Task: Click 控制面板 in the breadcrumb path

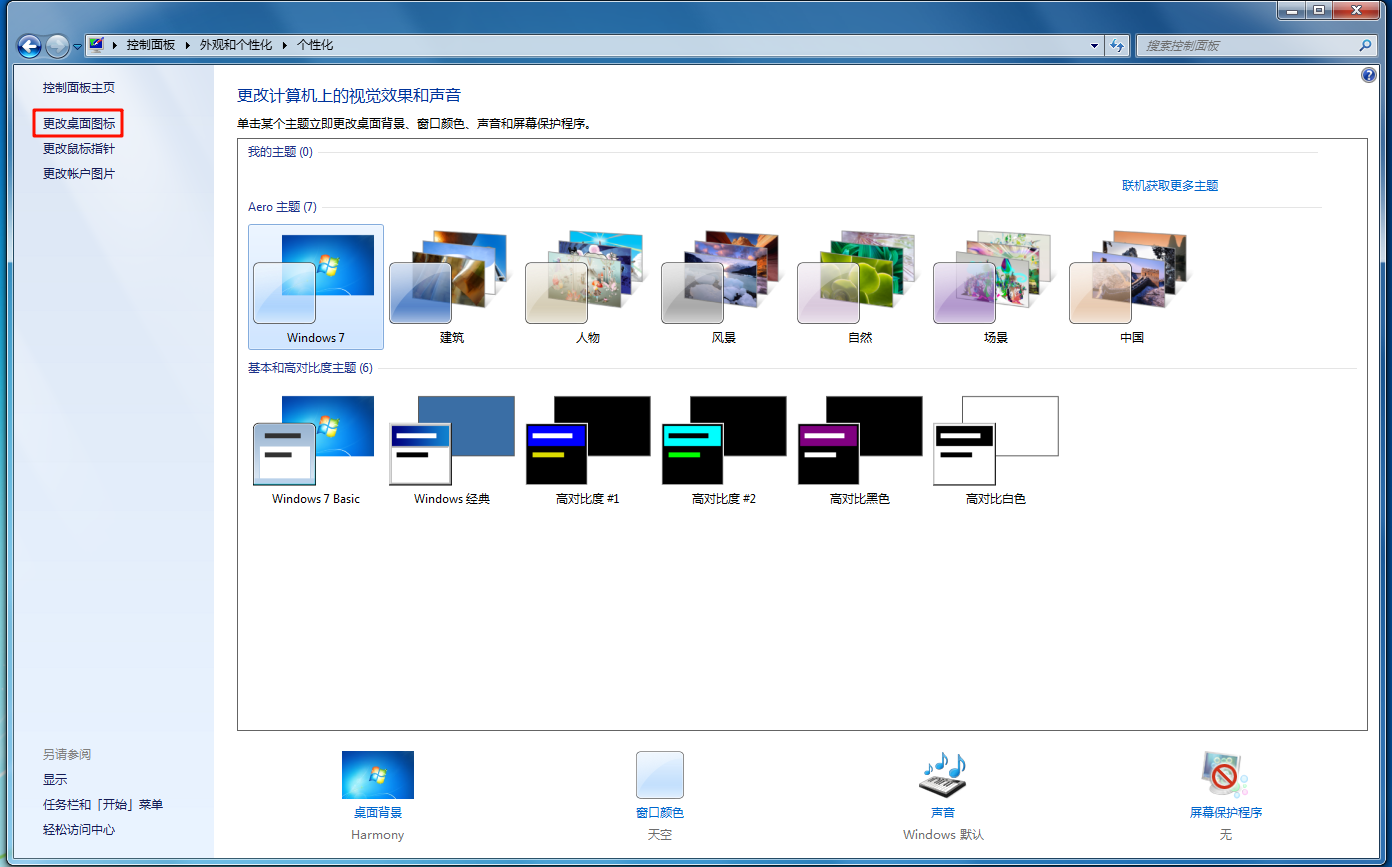Action: pyautogui.click(x=150, y=45)
